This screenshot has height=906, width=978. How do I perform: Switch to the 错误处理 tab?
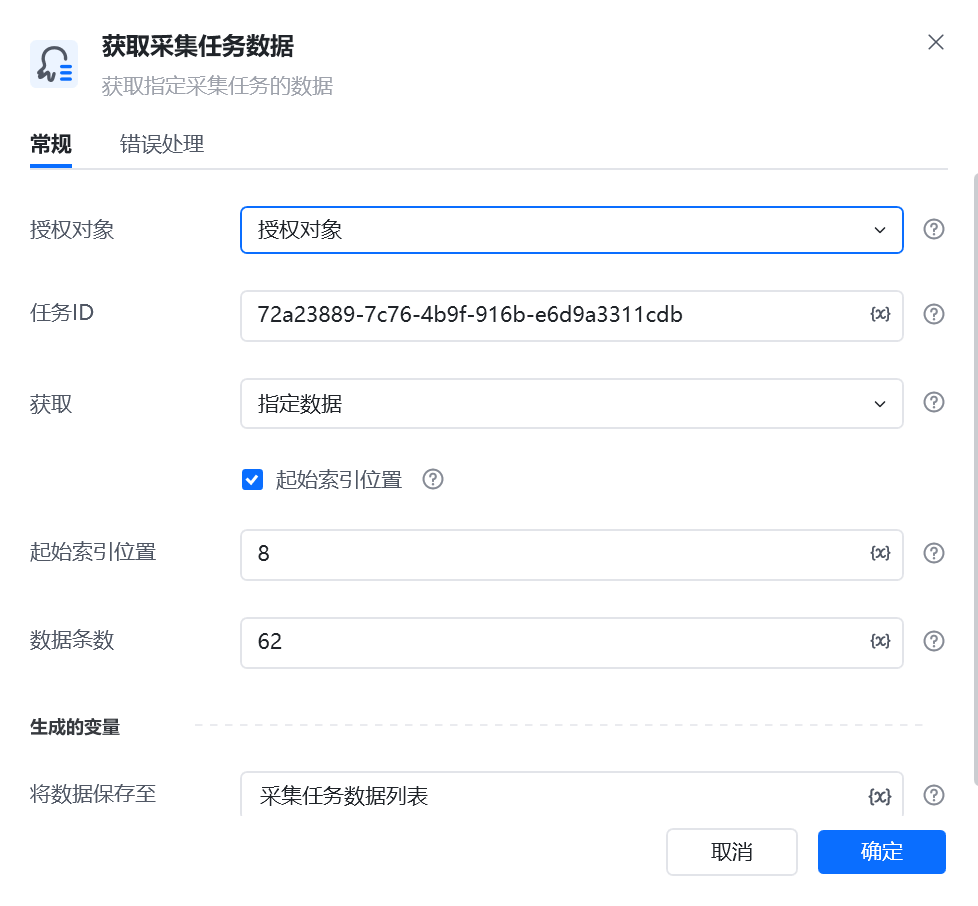(162, 145)
